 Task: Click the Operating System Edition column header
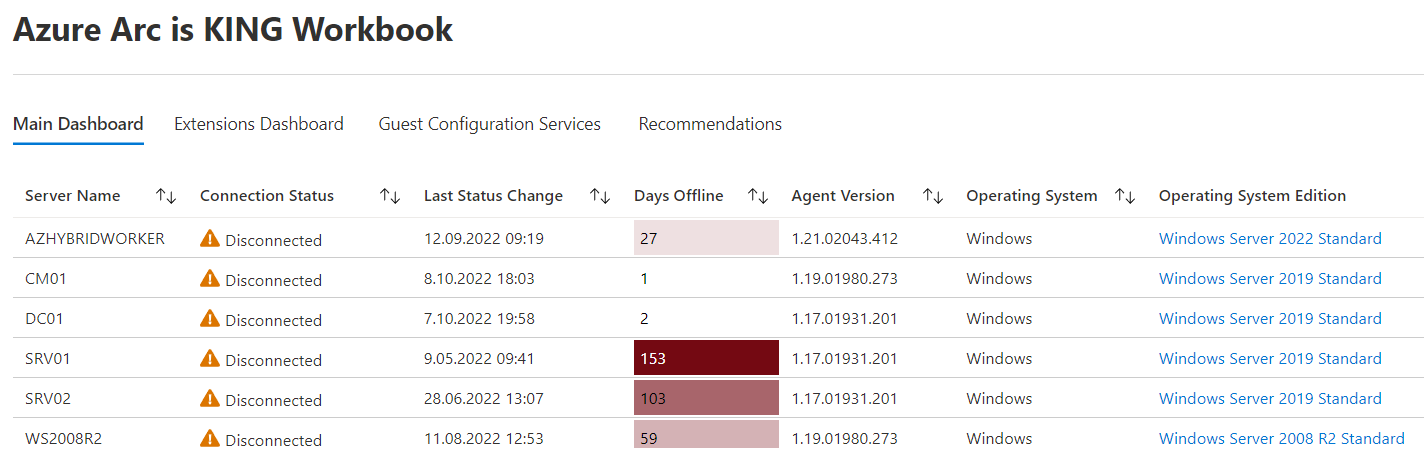[1252, 196]
